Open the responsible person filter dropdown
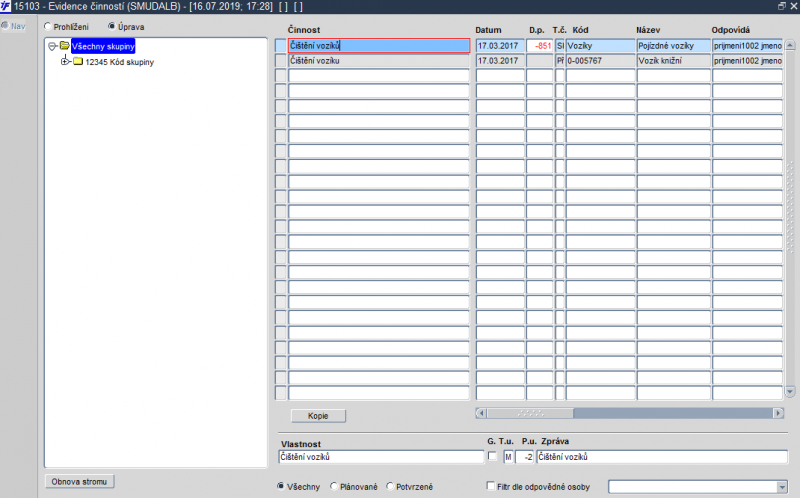Screen dimensions: 800x498 pos(782,487)
